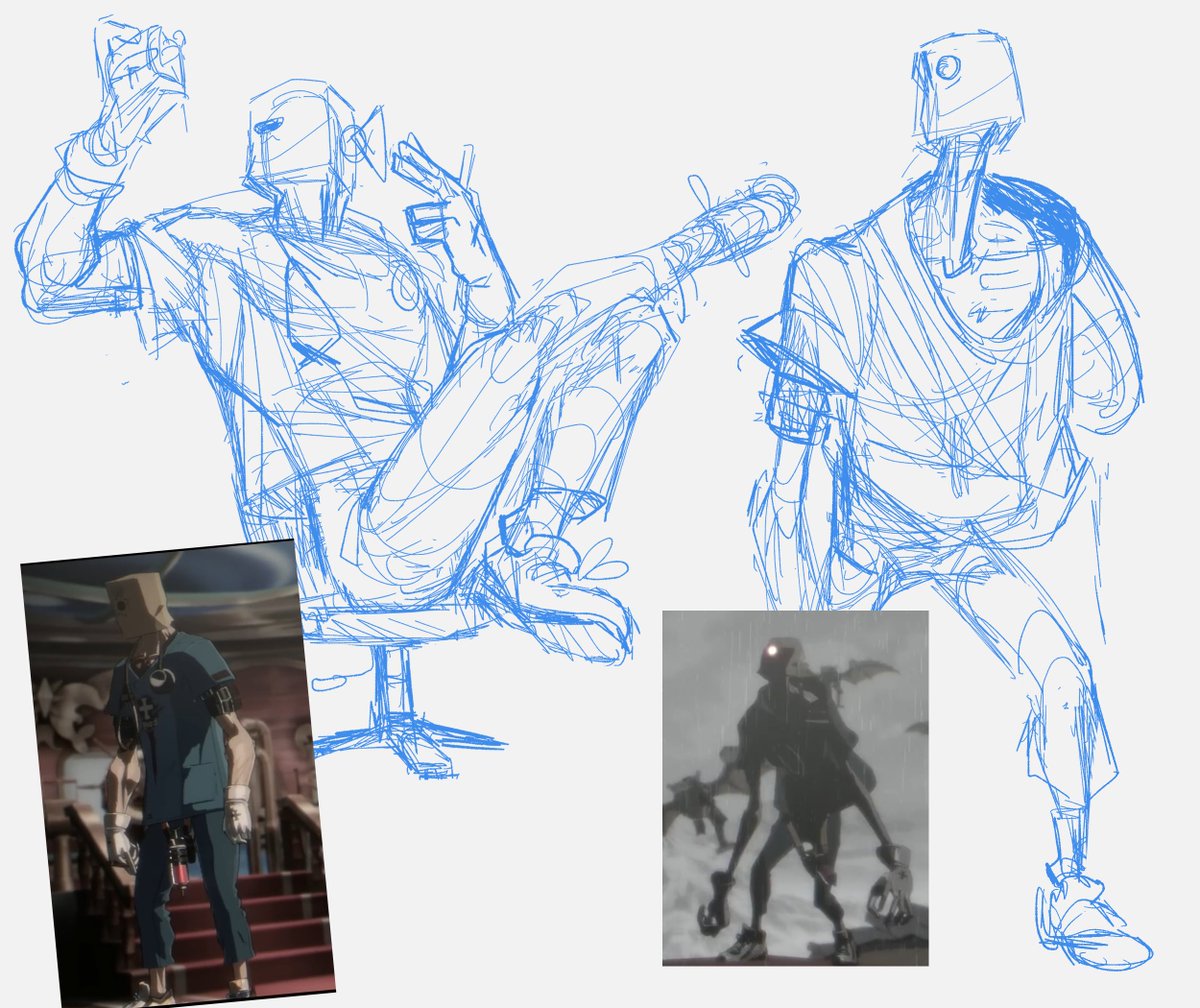This screenshot has height=1008, width=1200.
Task: Click the paper-bag doctor reference image
Action: pyautogui.click(x=178, y=774)
